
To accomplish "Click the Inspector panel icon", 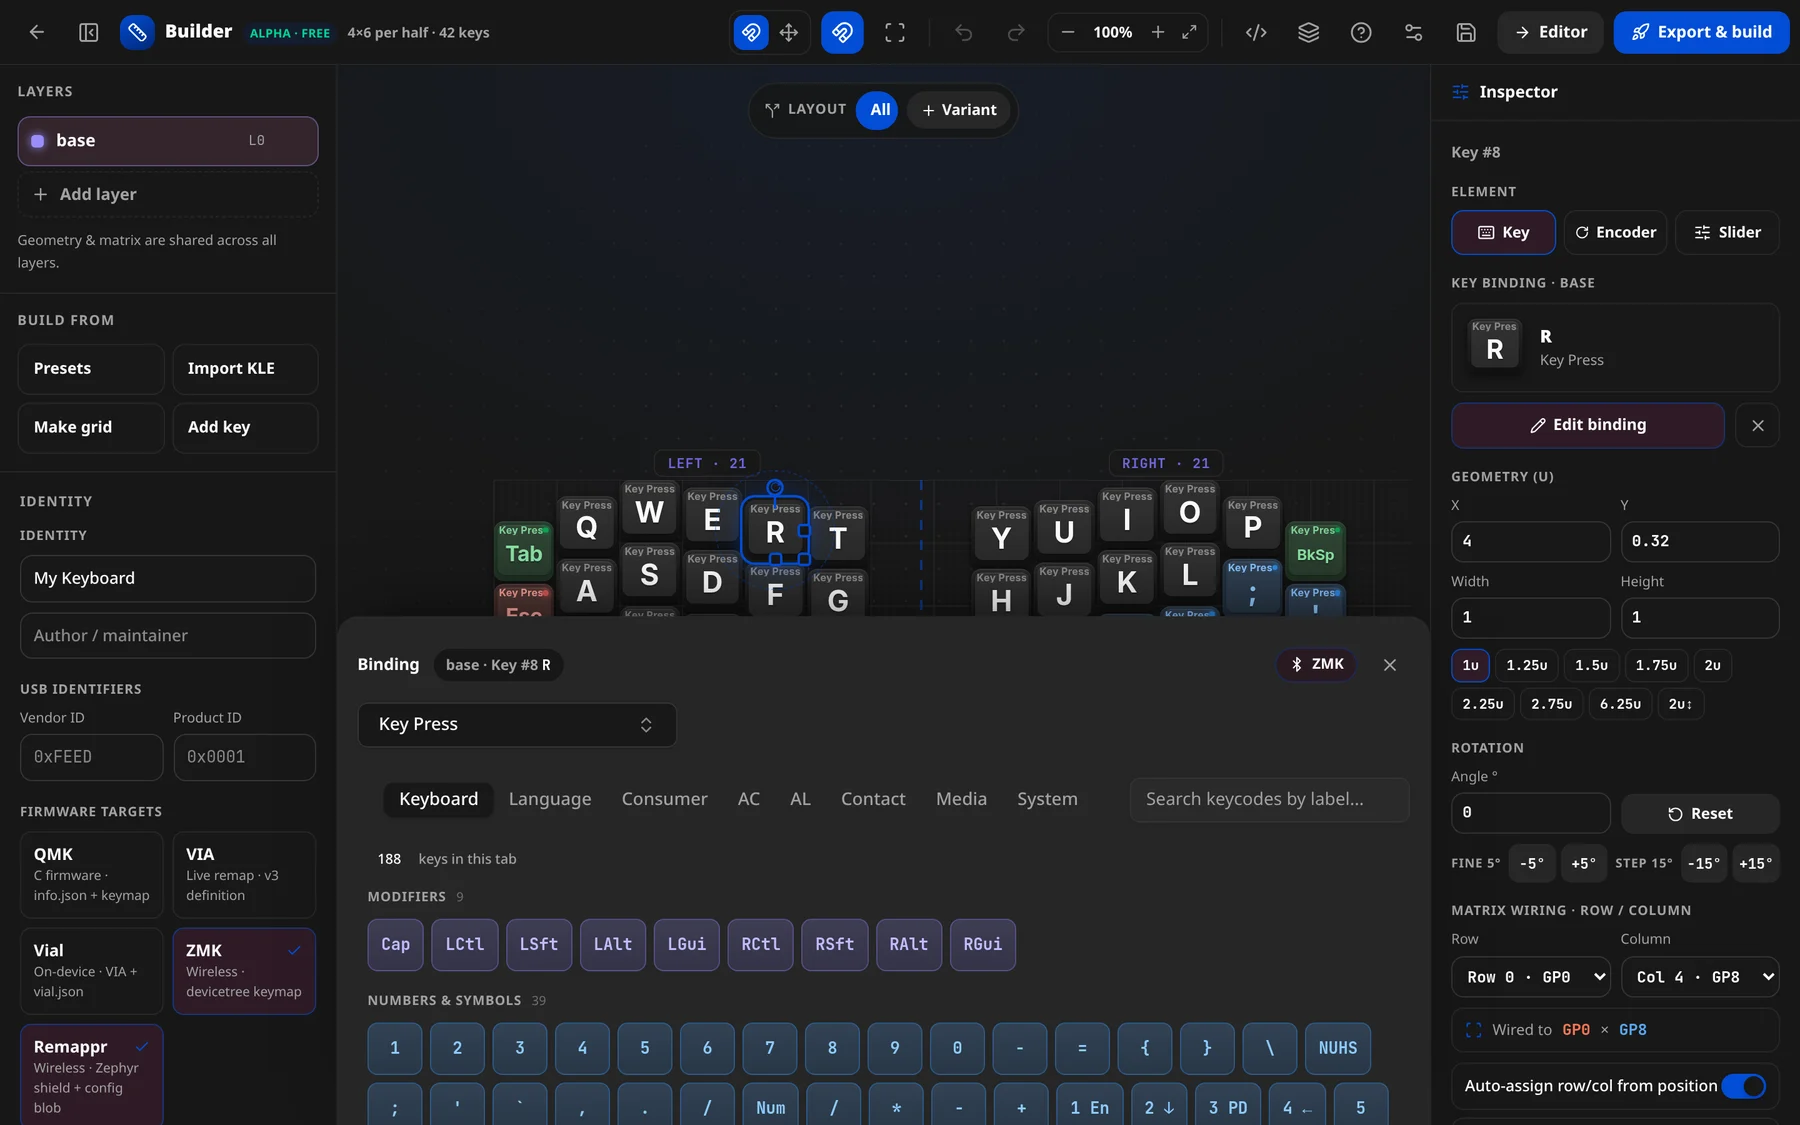I will pyautogui.click(x=1460, y=92).
